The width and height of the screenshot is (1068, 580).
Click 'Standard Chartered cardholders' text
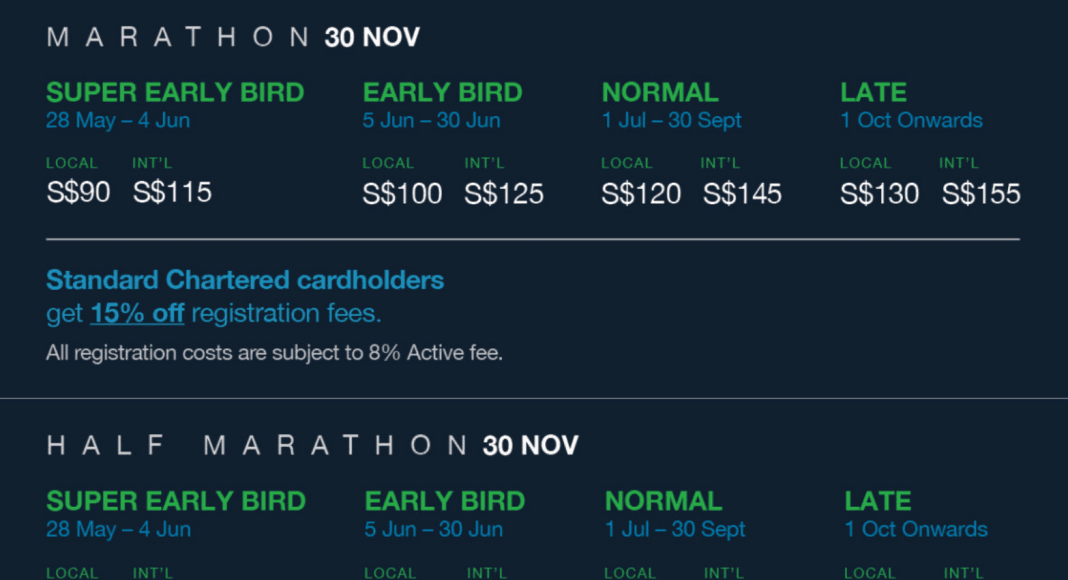coord(245,280)
